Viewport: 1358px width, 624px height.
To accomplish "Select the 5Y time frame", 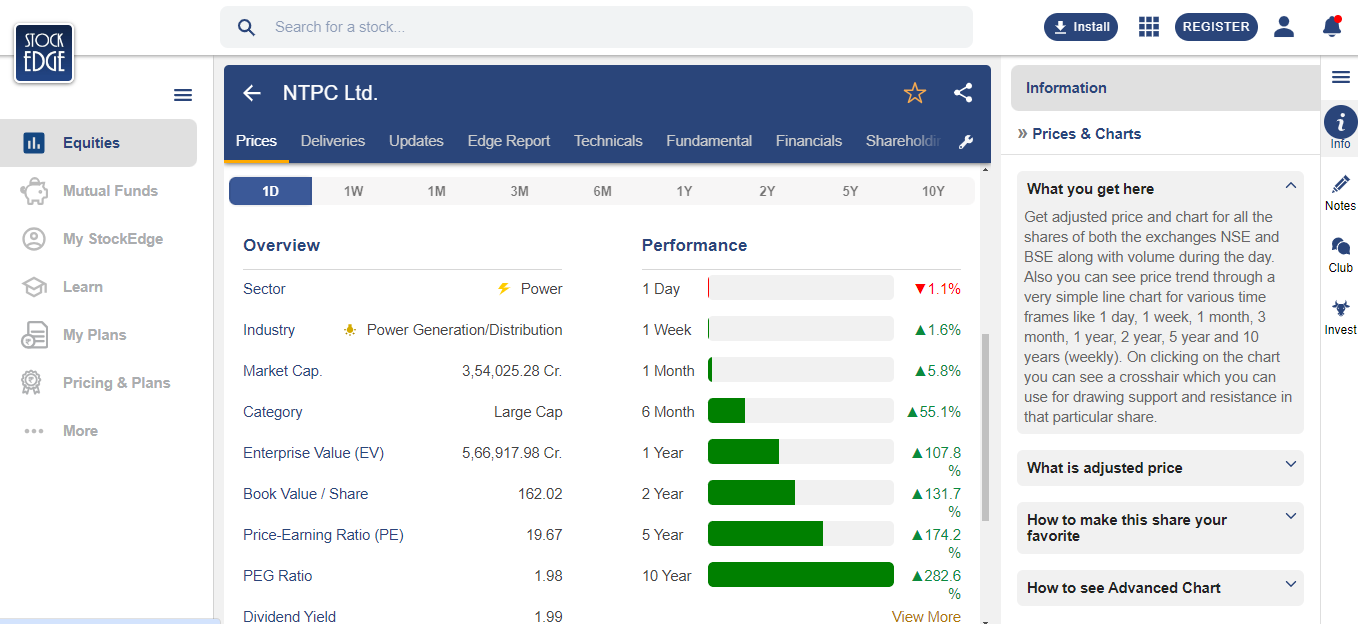I will coord(850,191).
